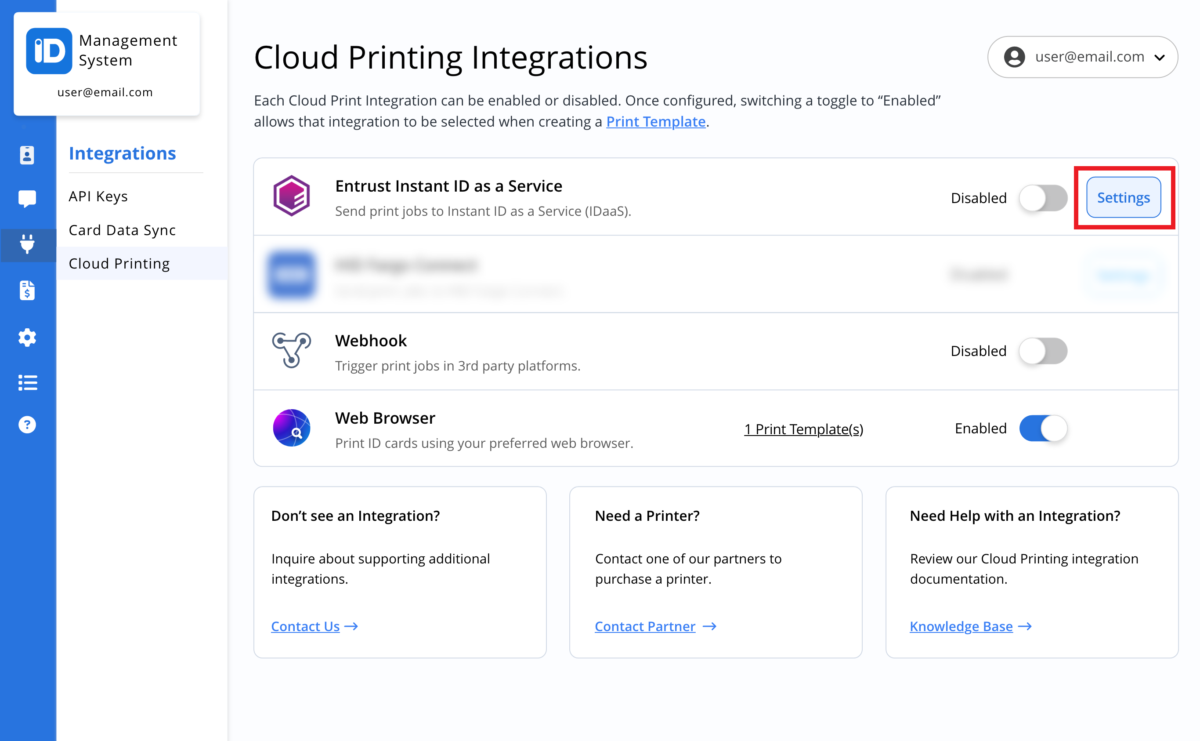Open the chat messages icon in the sidebar

28,198
